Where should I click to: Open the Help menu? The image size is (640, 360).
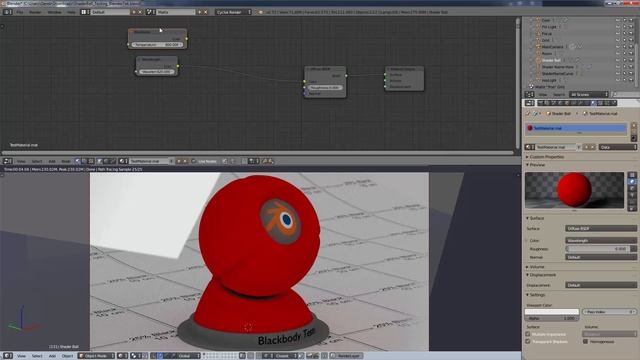[x=71, y=12]
